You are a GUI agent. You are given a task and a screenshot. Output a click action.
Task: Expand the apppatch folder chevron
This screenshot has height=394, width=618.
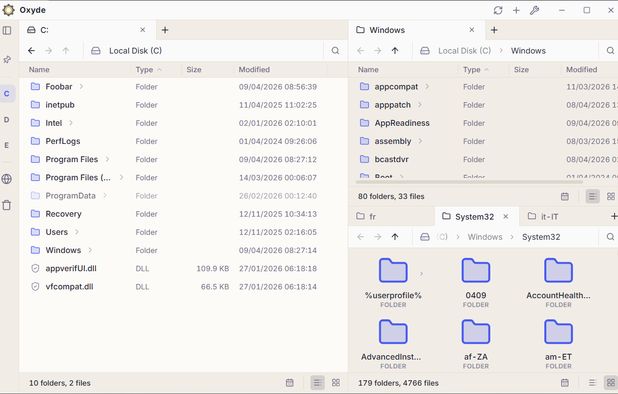point(420,105)
